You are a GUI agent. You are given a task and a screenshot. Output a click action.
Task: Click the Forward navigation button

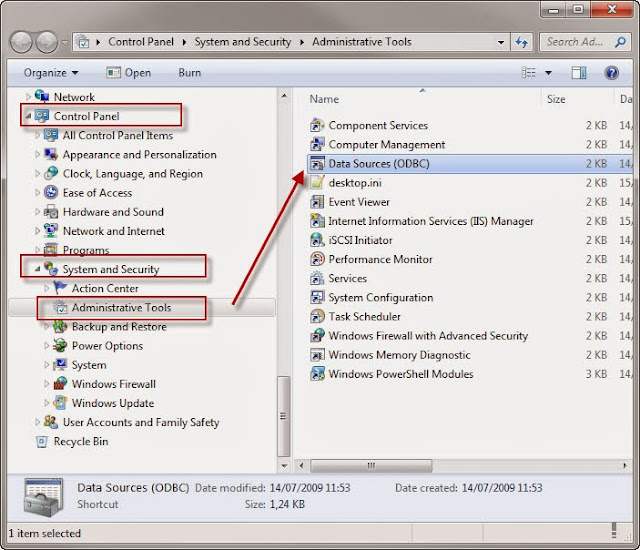click(47, 42)
